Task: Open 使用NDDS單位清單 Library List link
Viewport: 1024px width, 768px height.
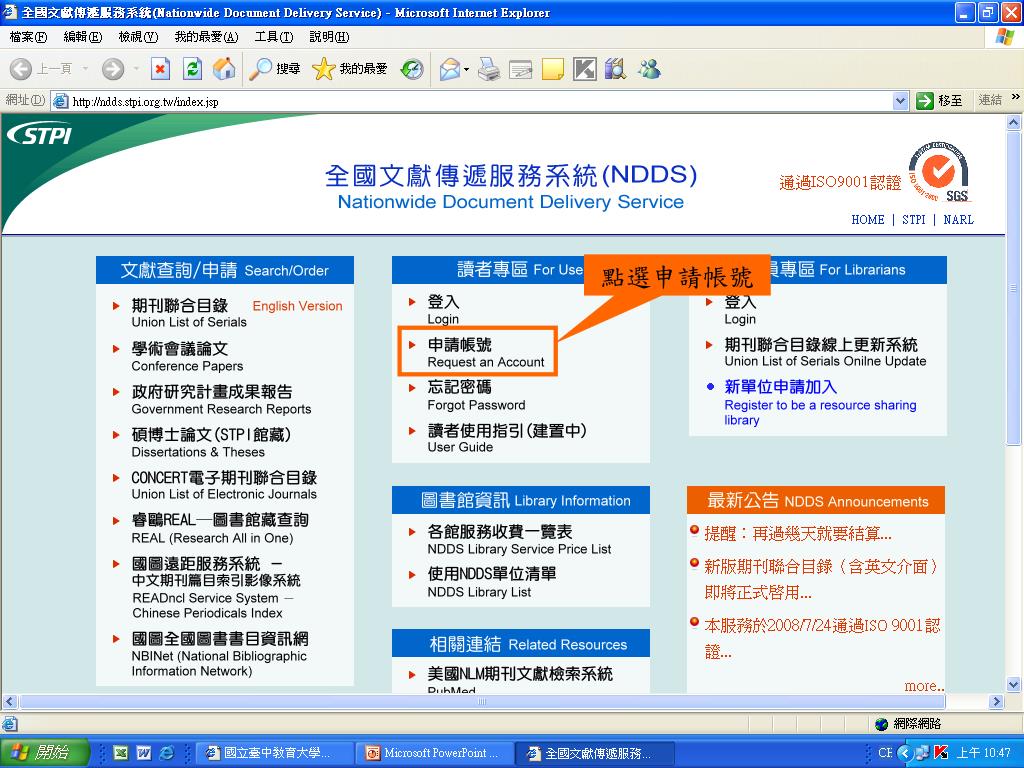Action: [492, 583]
